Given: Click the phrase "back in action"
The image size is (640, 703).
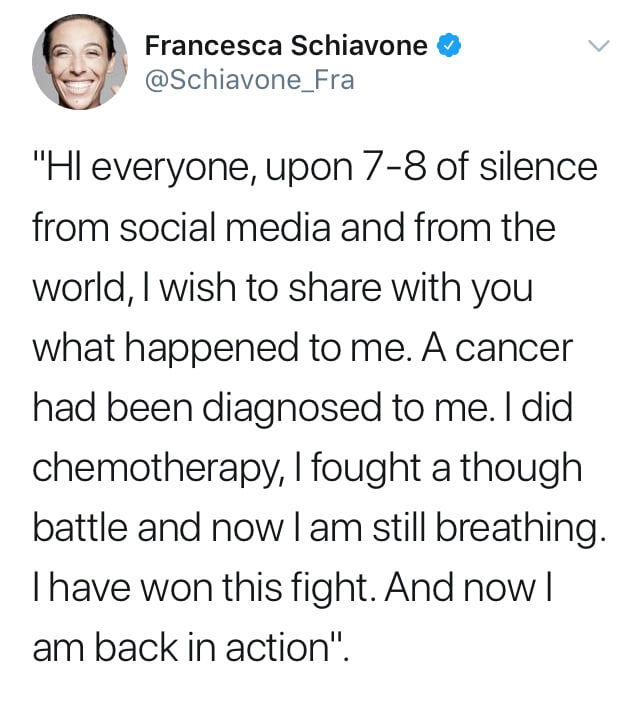Looking at the screenshot, I should click(x=212, y=649).
